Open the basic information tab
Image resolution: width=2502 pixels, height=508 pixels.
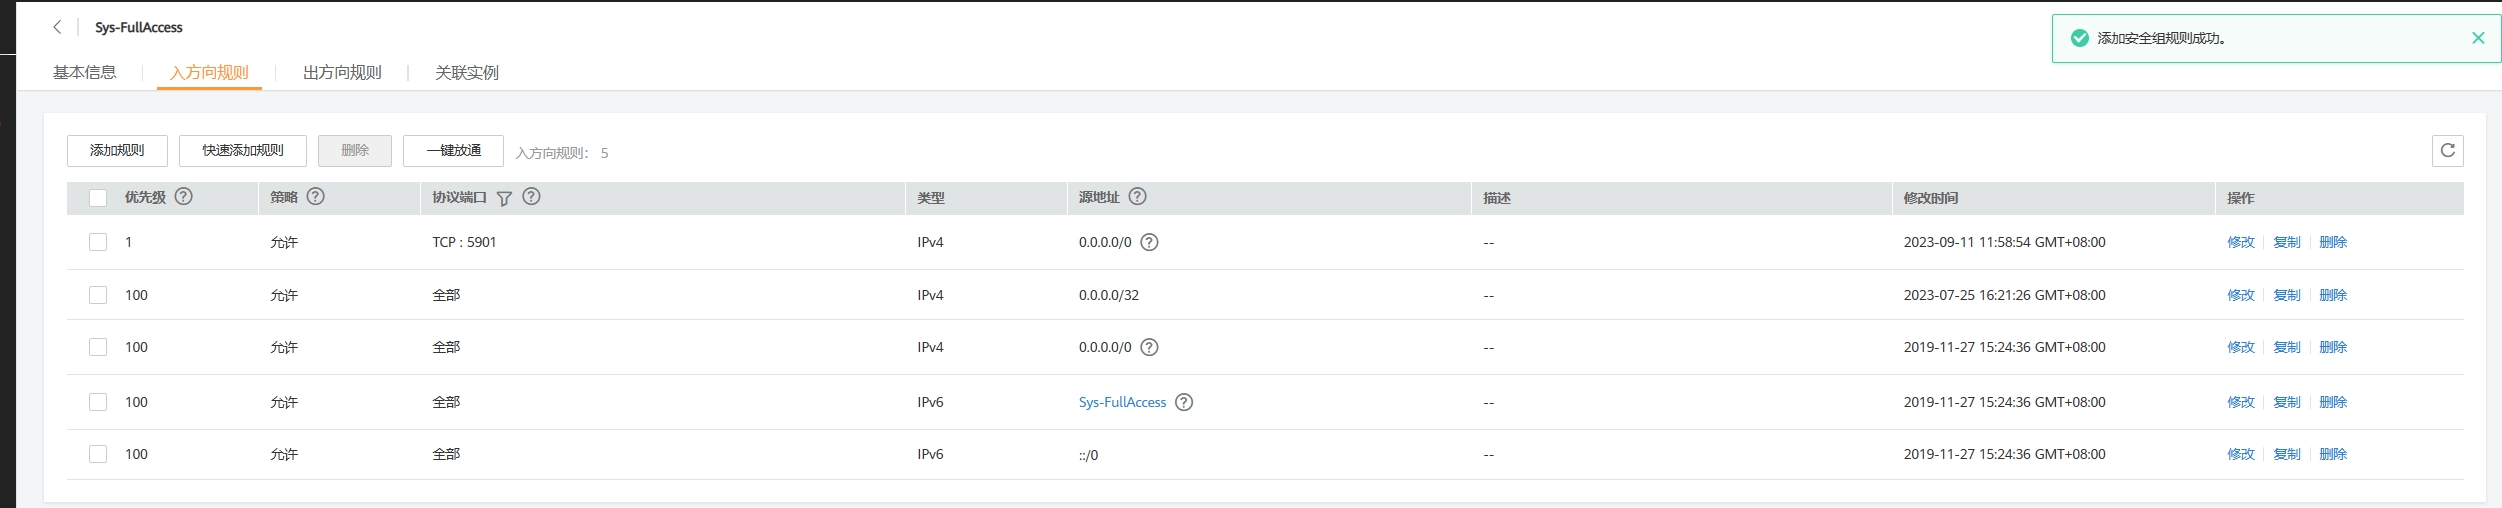coord(85,73)
